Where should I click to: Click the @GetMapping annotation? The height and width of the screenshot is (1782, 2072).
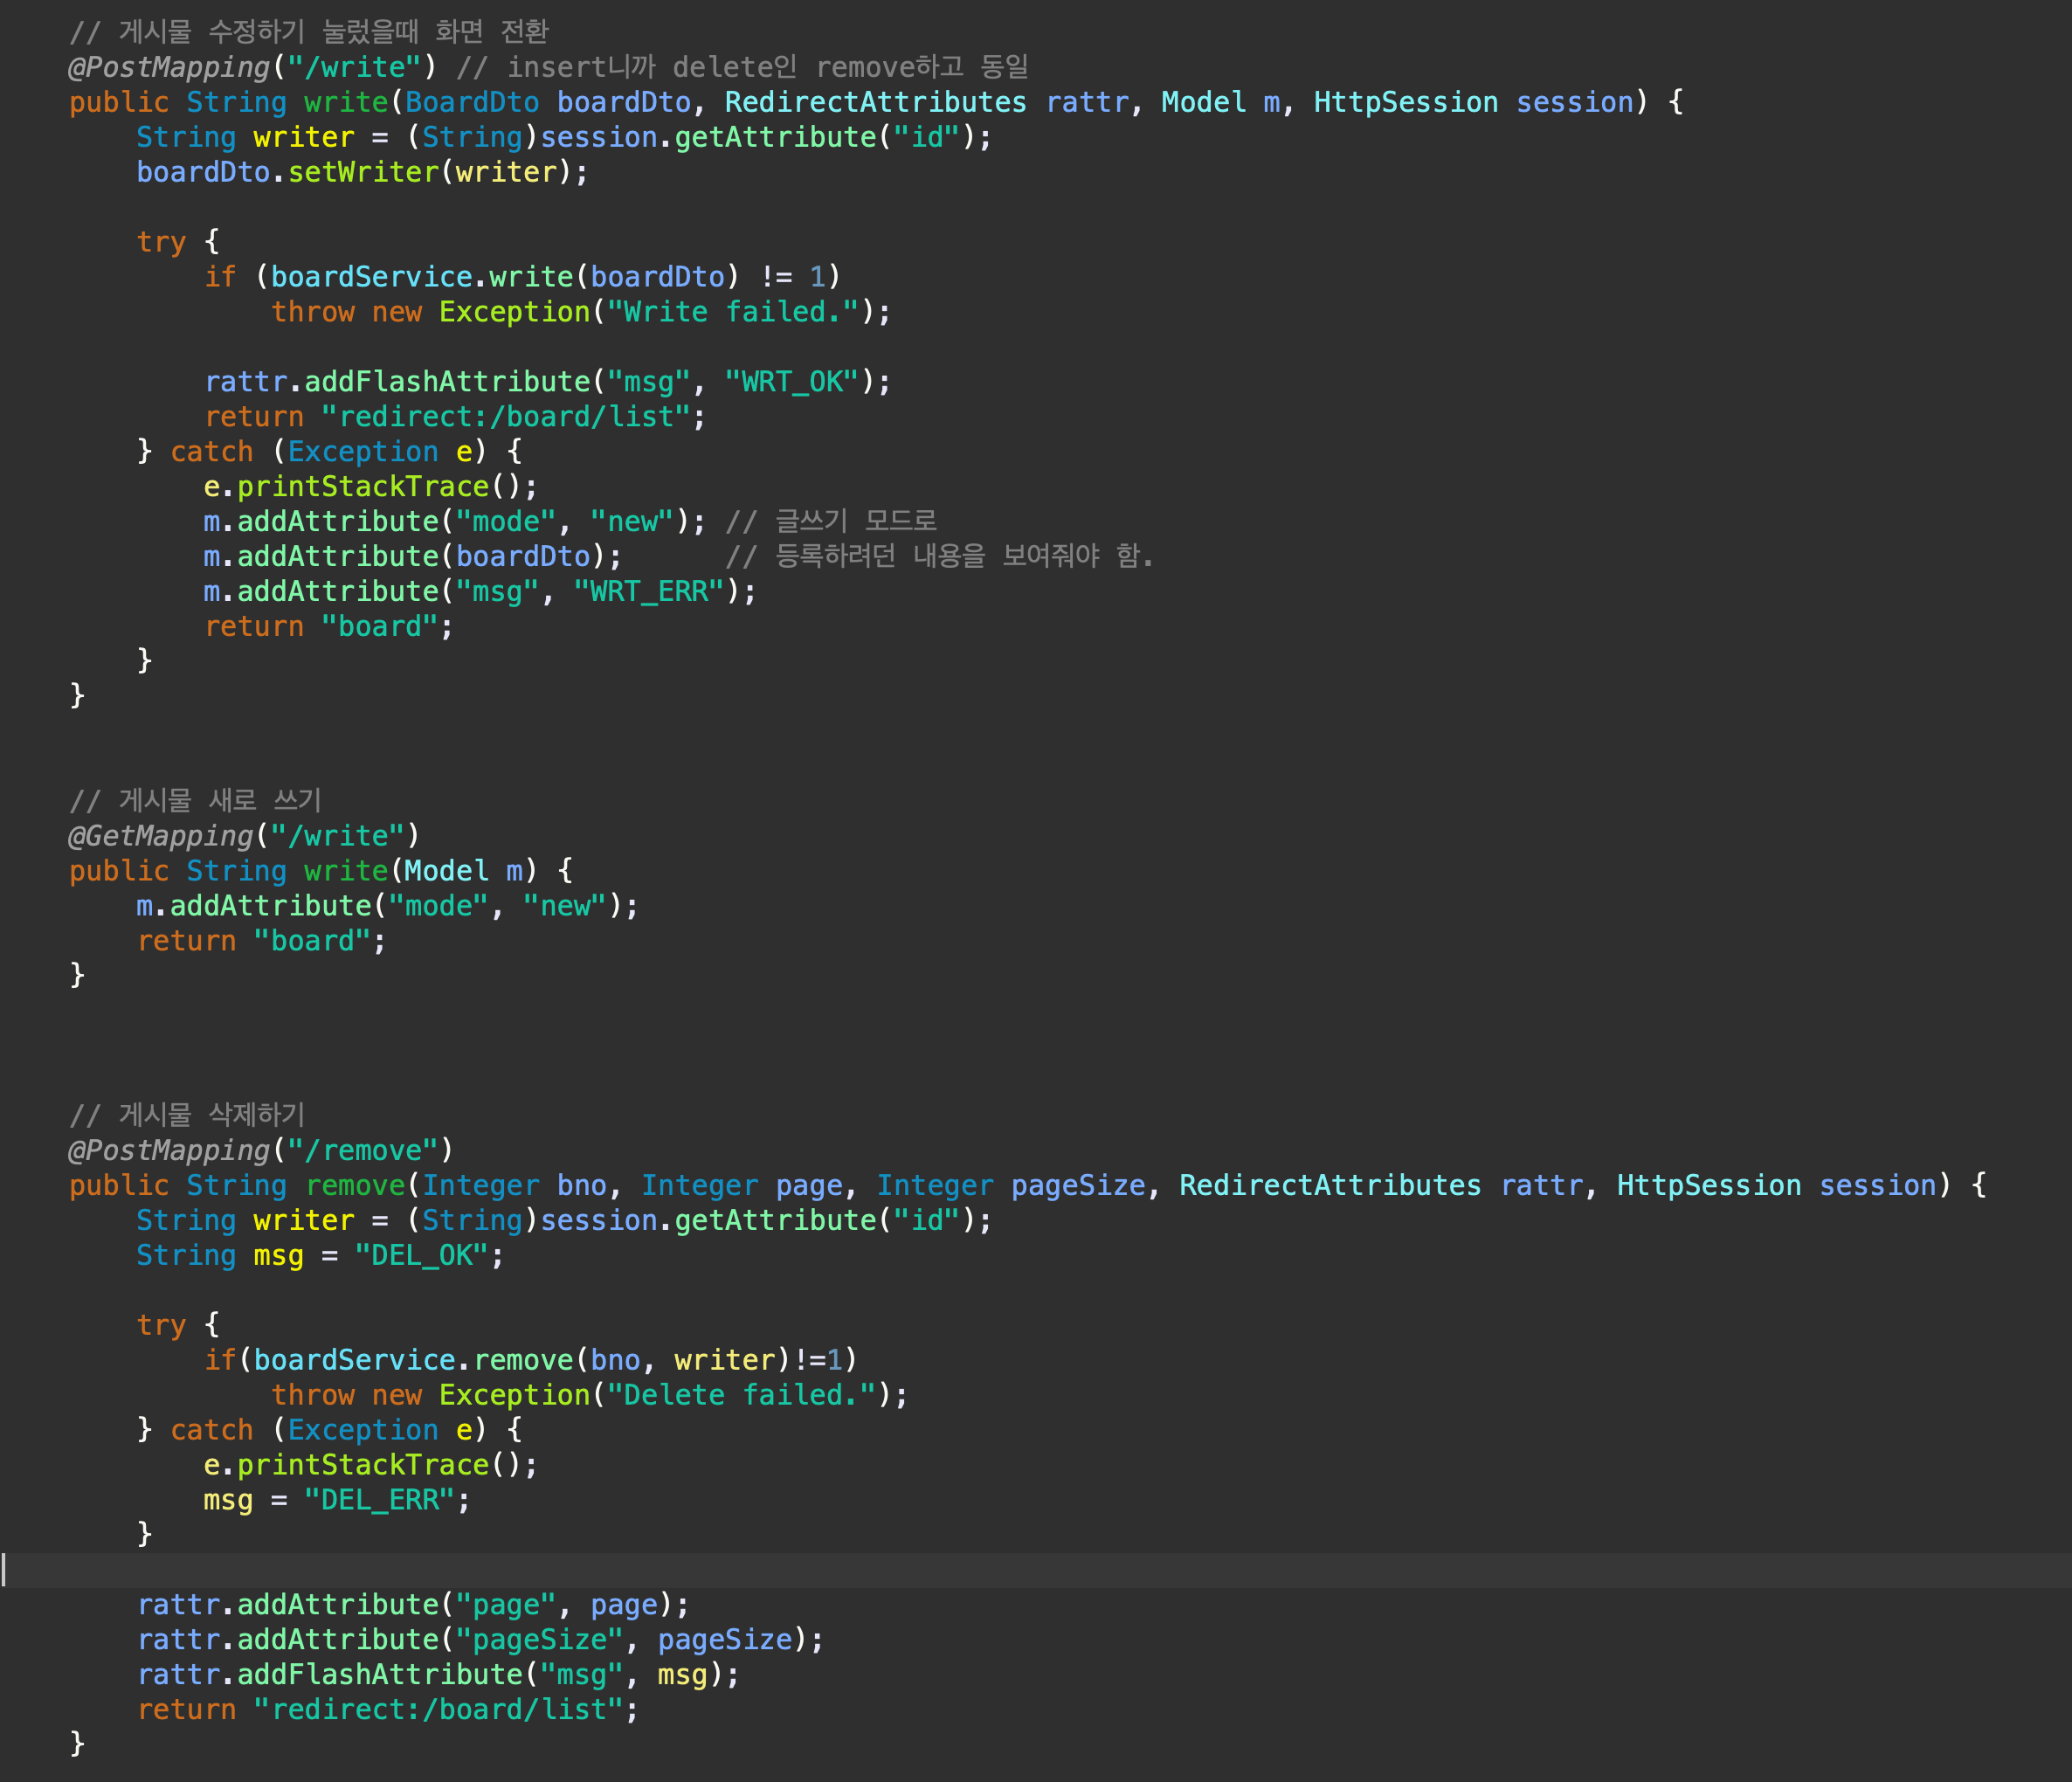[x=160, y=835]
